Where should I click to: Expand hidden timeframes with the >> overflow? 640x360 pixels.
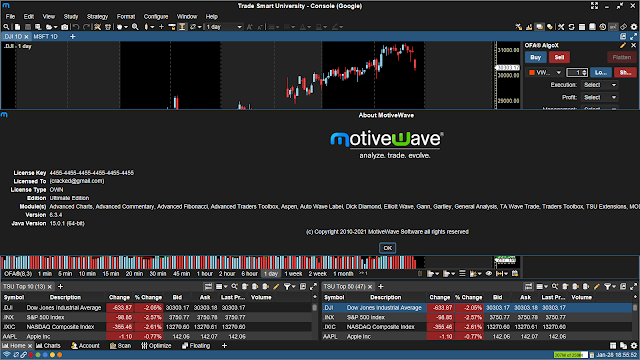[x=363, y=273]
